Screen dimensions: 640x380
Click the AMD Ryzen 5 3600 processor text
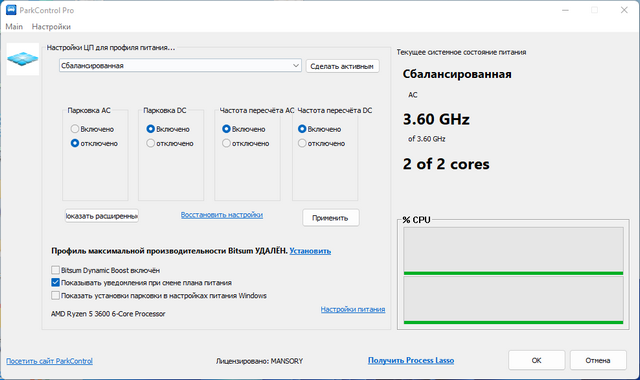[x=108, y=314]
